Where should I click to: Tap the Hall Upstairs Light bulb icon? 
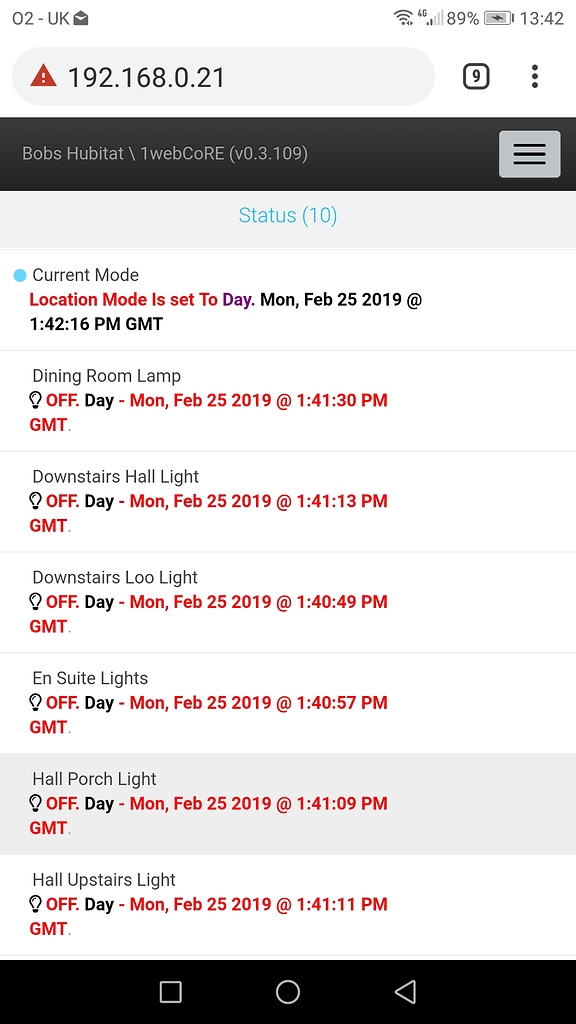36,904
